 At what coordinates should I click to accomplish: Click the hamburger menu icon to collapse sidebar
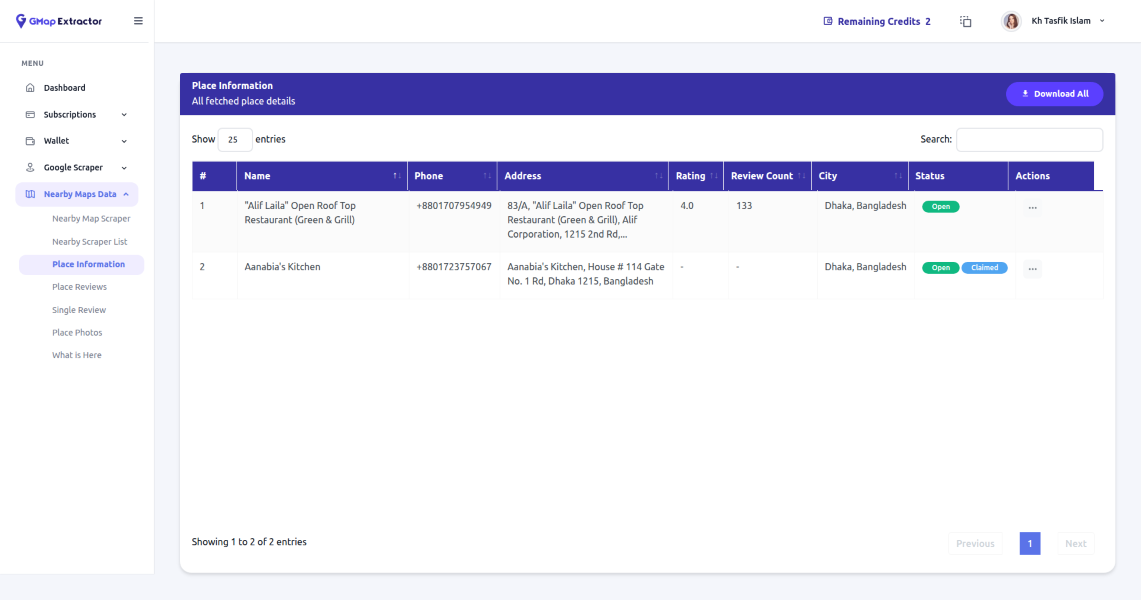pyautogui.click(x=138, y=21)
